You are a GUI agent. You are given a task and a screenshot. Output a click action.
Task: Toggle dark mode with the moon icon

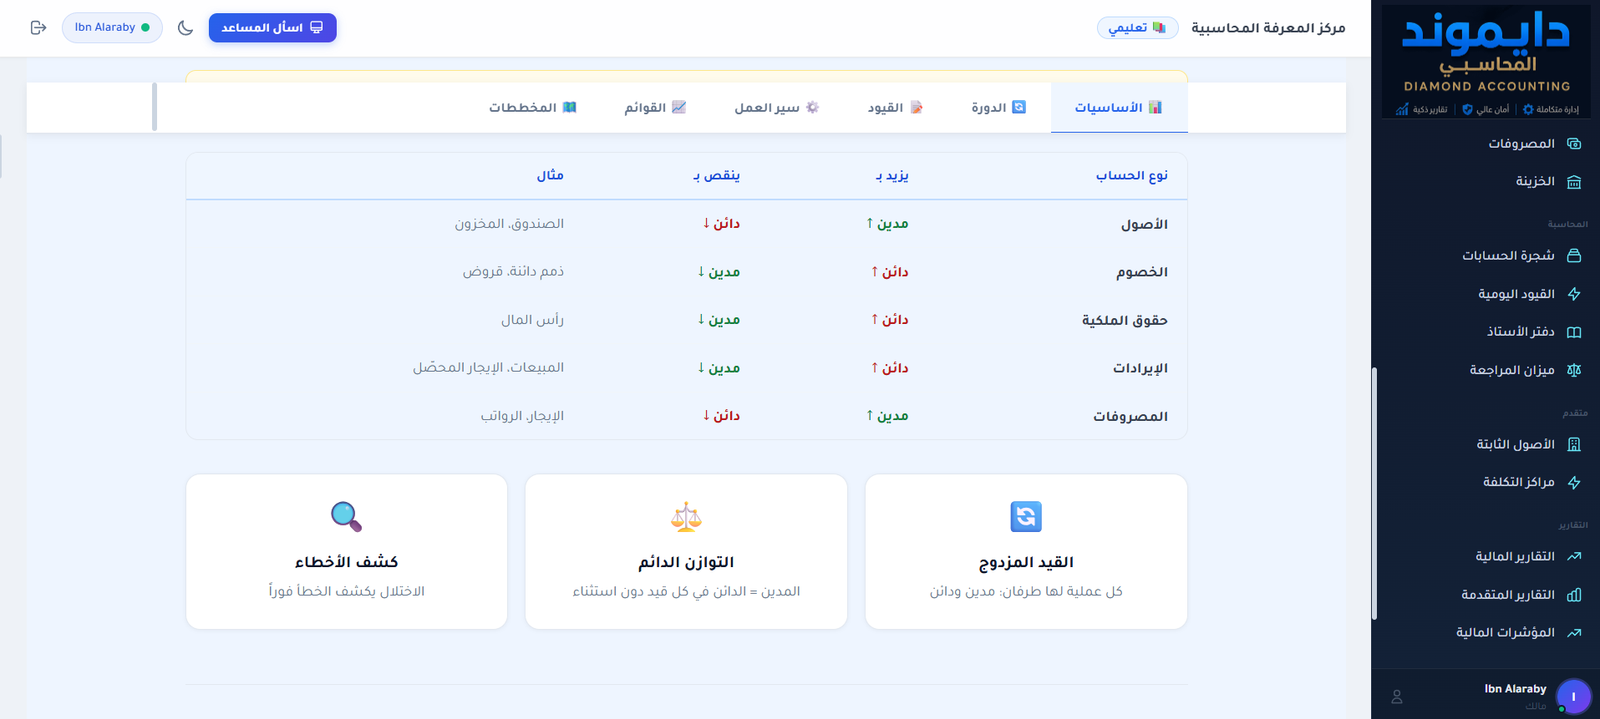click(x=185, y=28)
